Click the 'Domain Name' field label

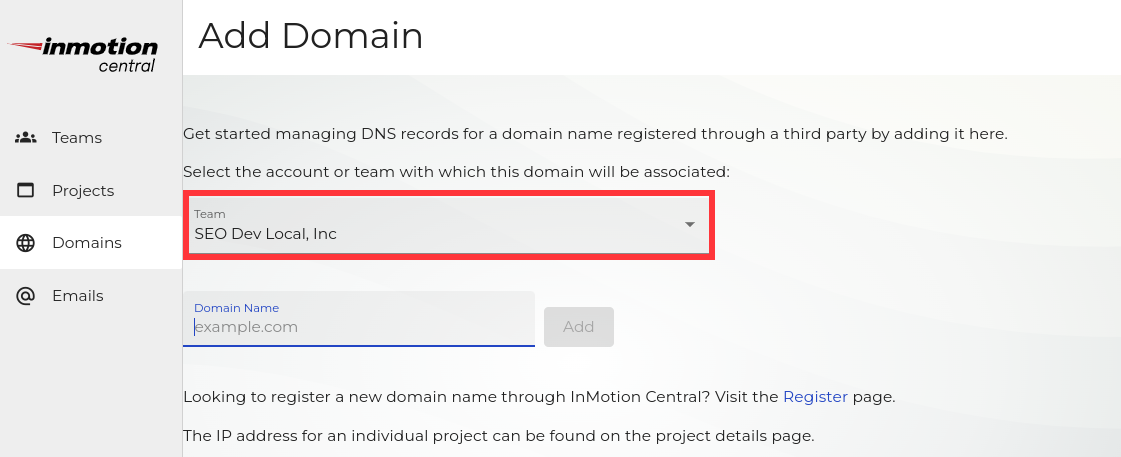(236, 308)
